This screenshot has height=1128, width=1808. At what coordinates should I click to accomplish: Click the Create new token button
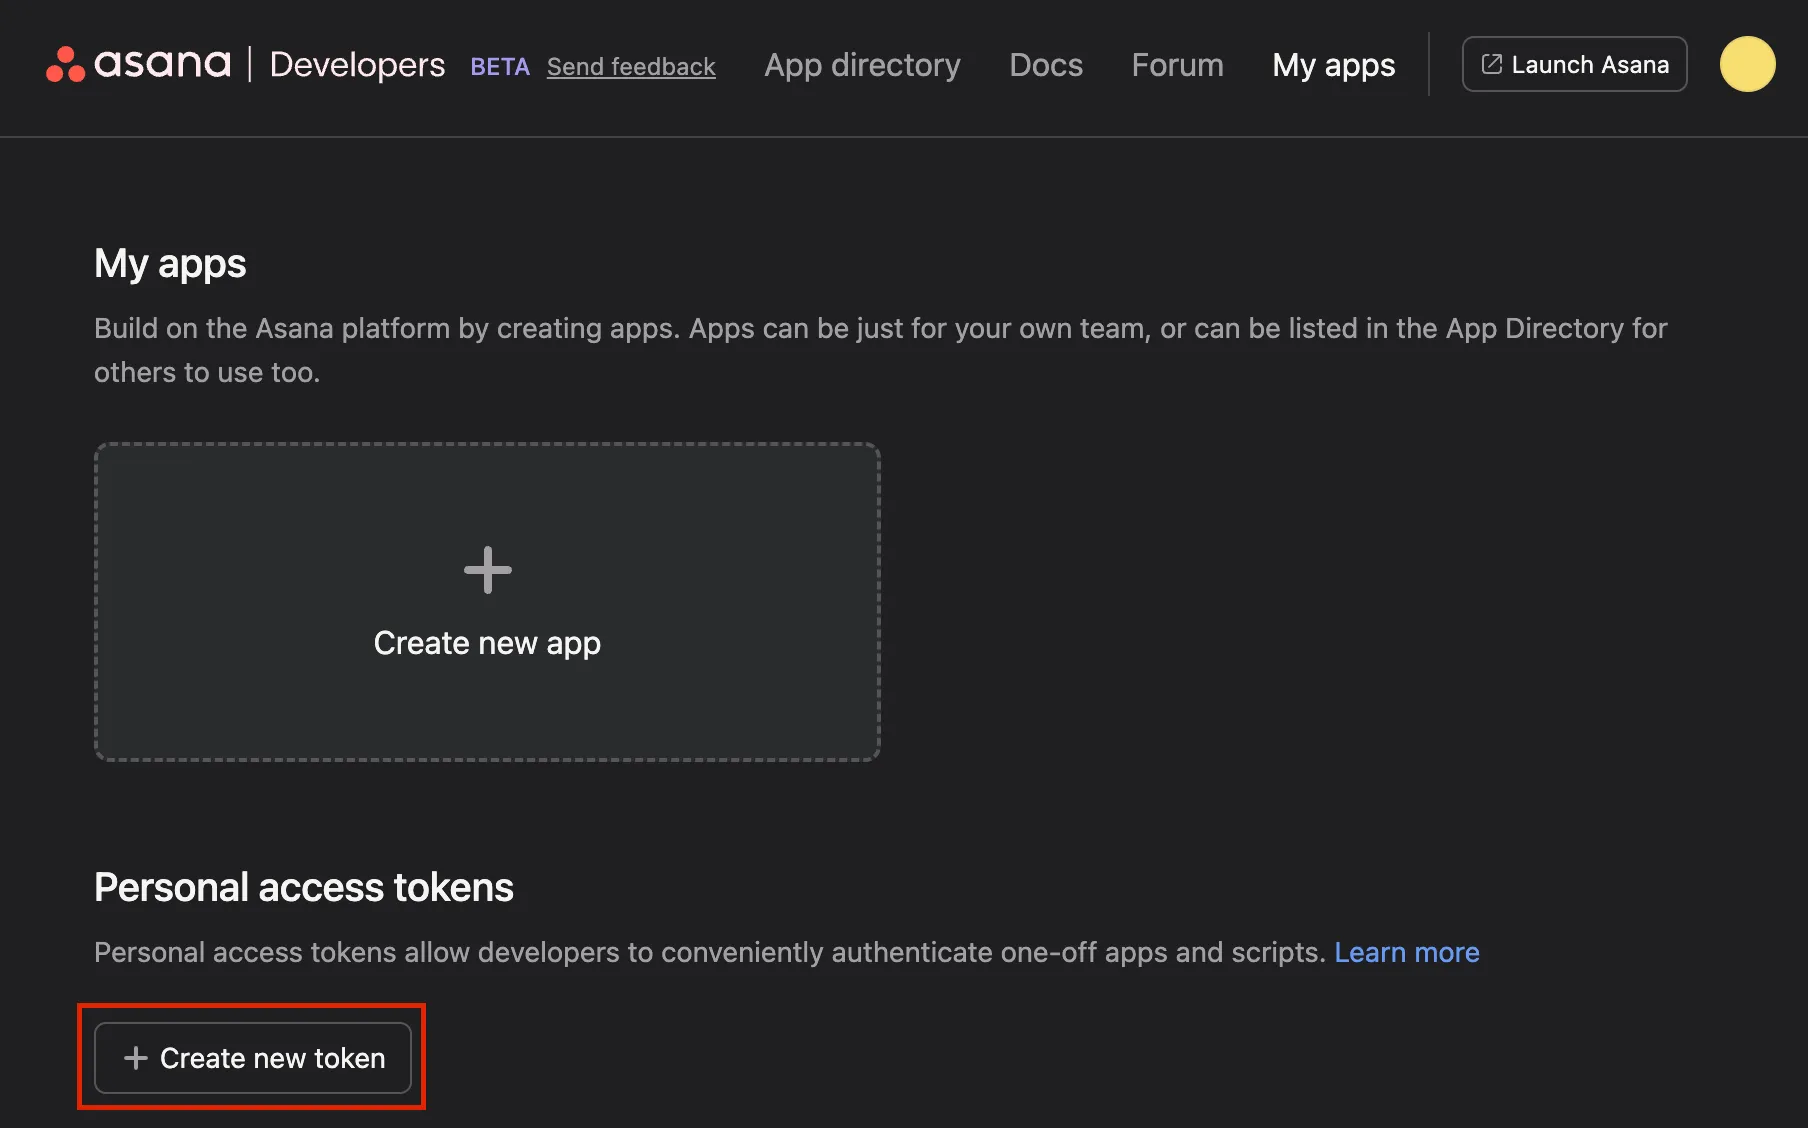(x=253, y=1058)
